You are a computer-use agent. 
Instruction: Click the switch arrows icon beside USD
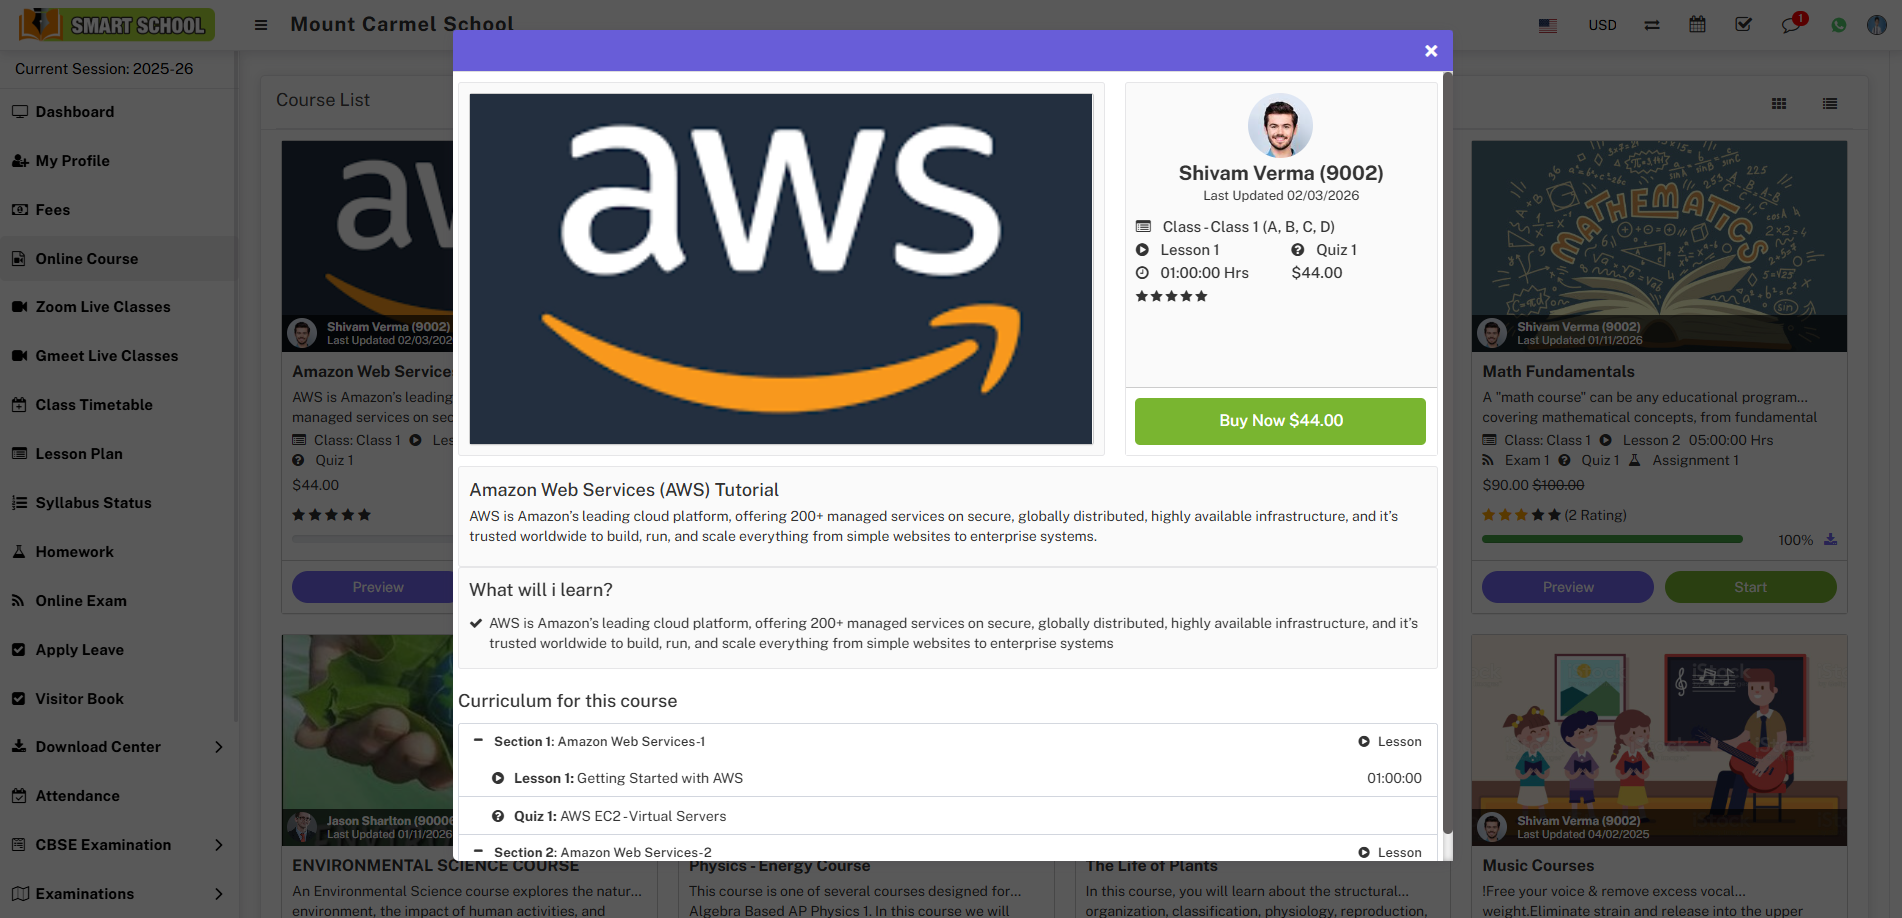click(1652, 25)
